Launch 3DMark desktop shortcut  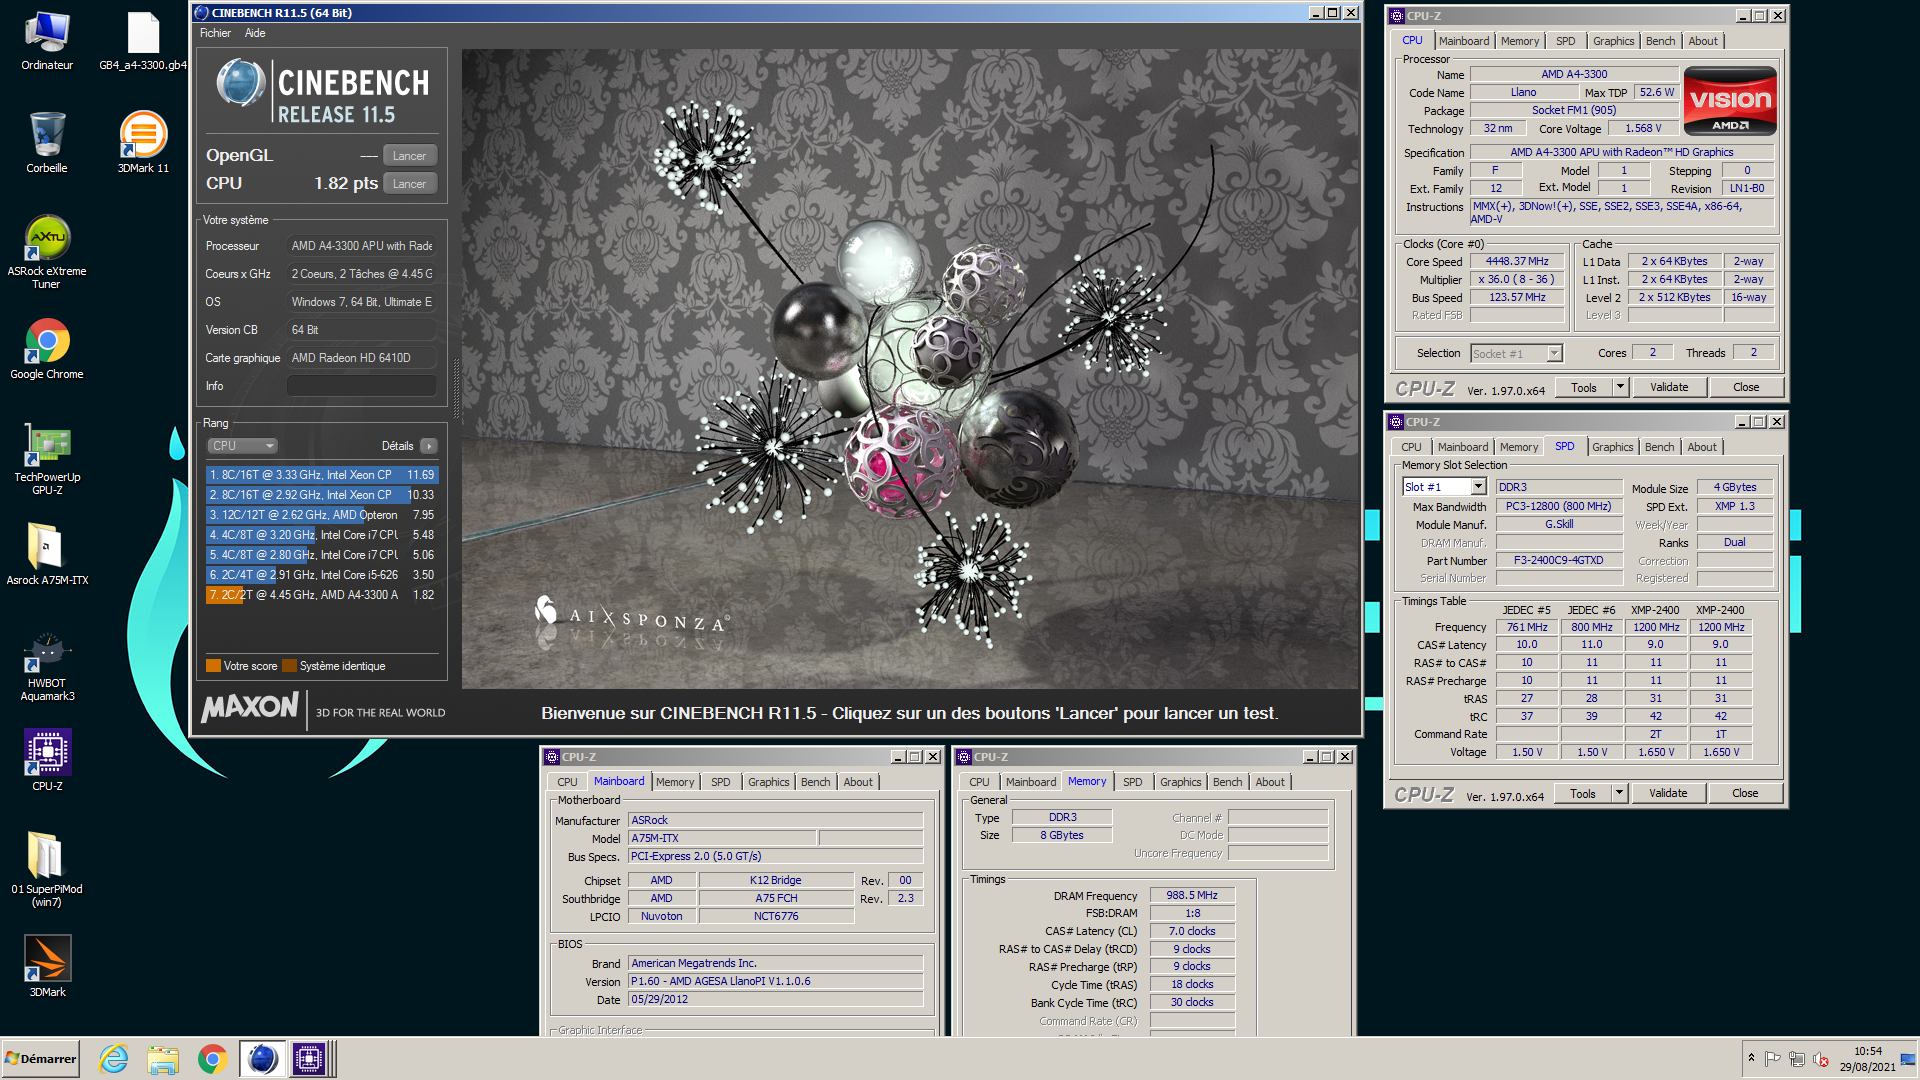47,966
